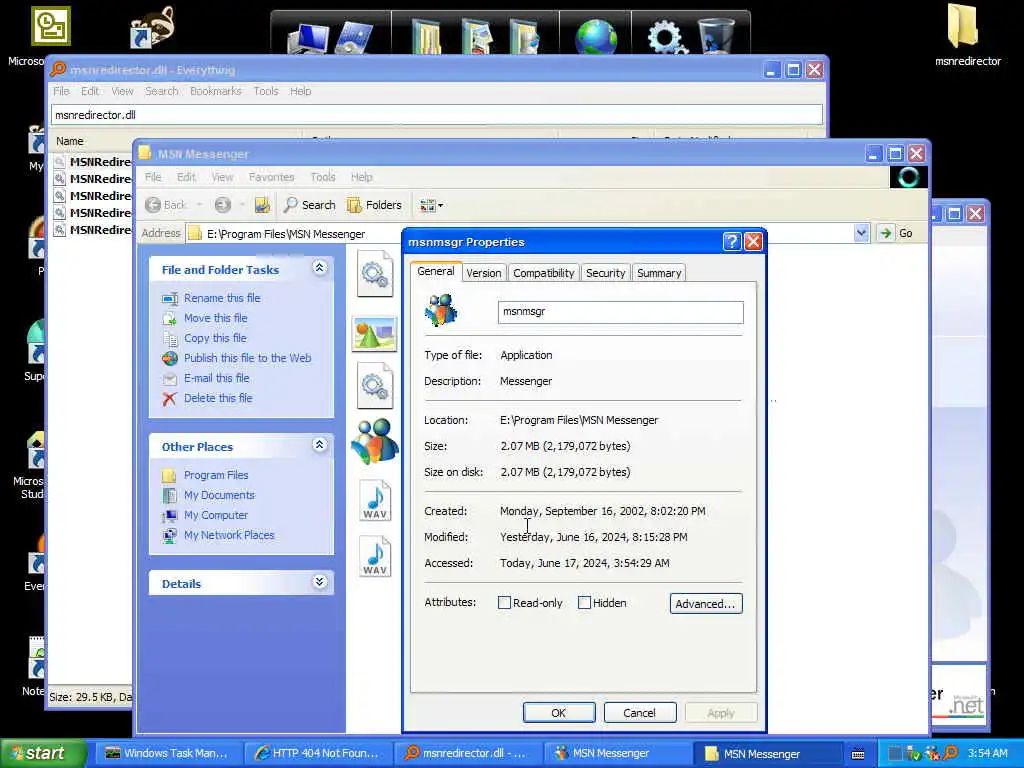Click the Forward arrow in explorer toolbar
The height and width of the screenshot is (768, 1024).
[x=223, y=205]
